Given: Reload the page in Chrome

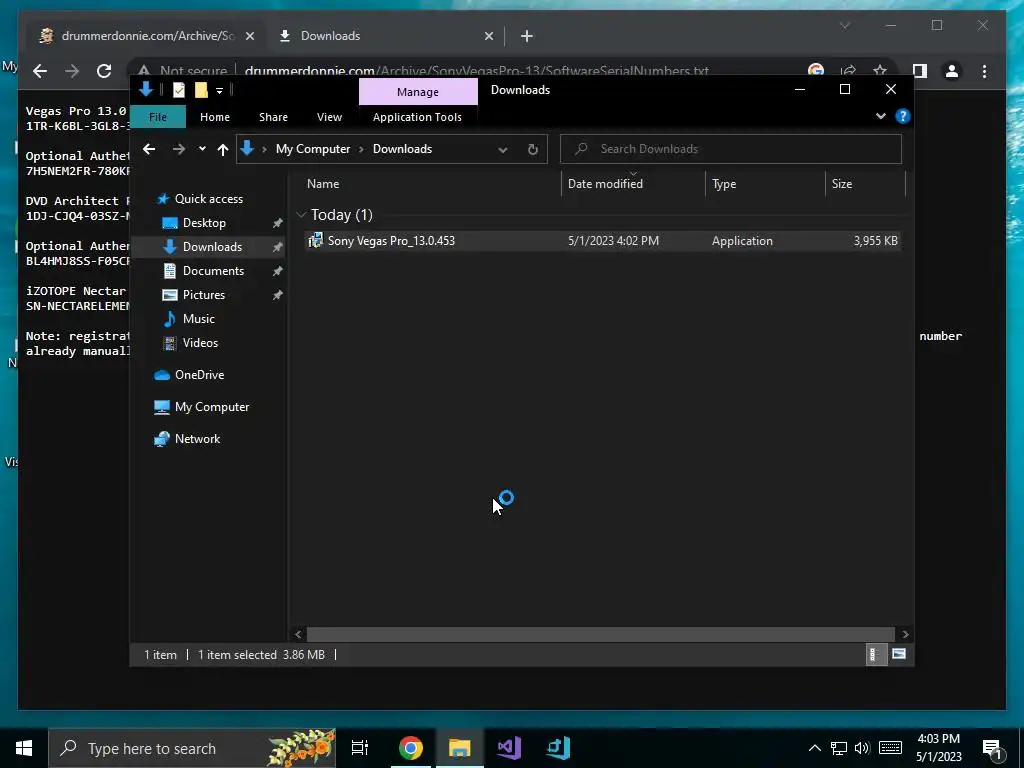Looking at the screenshot, I should click(x=104, y=71).
